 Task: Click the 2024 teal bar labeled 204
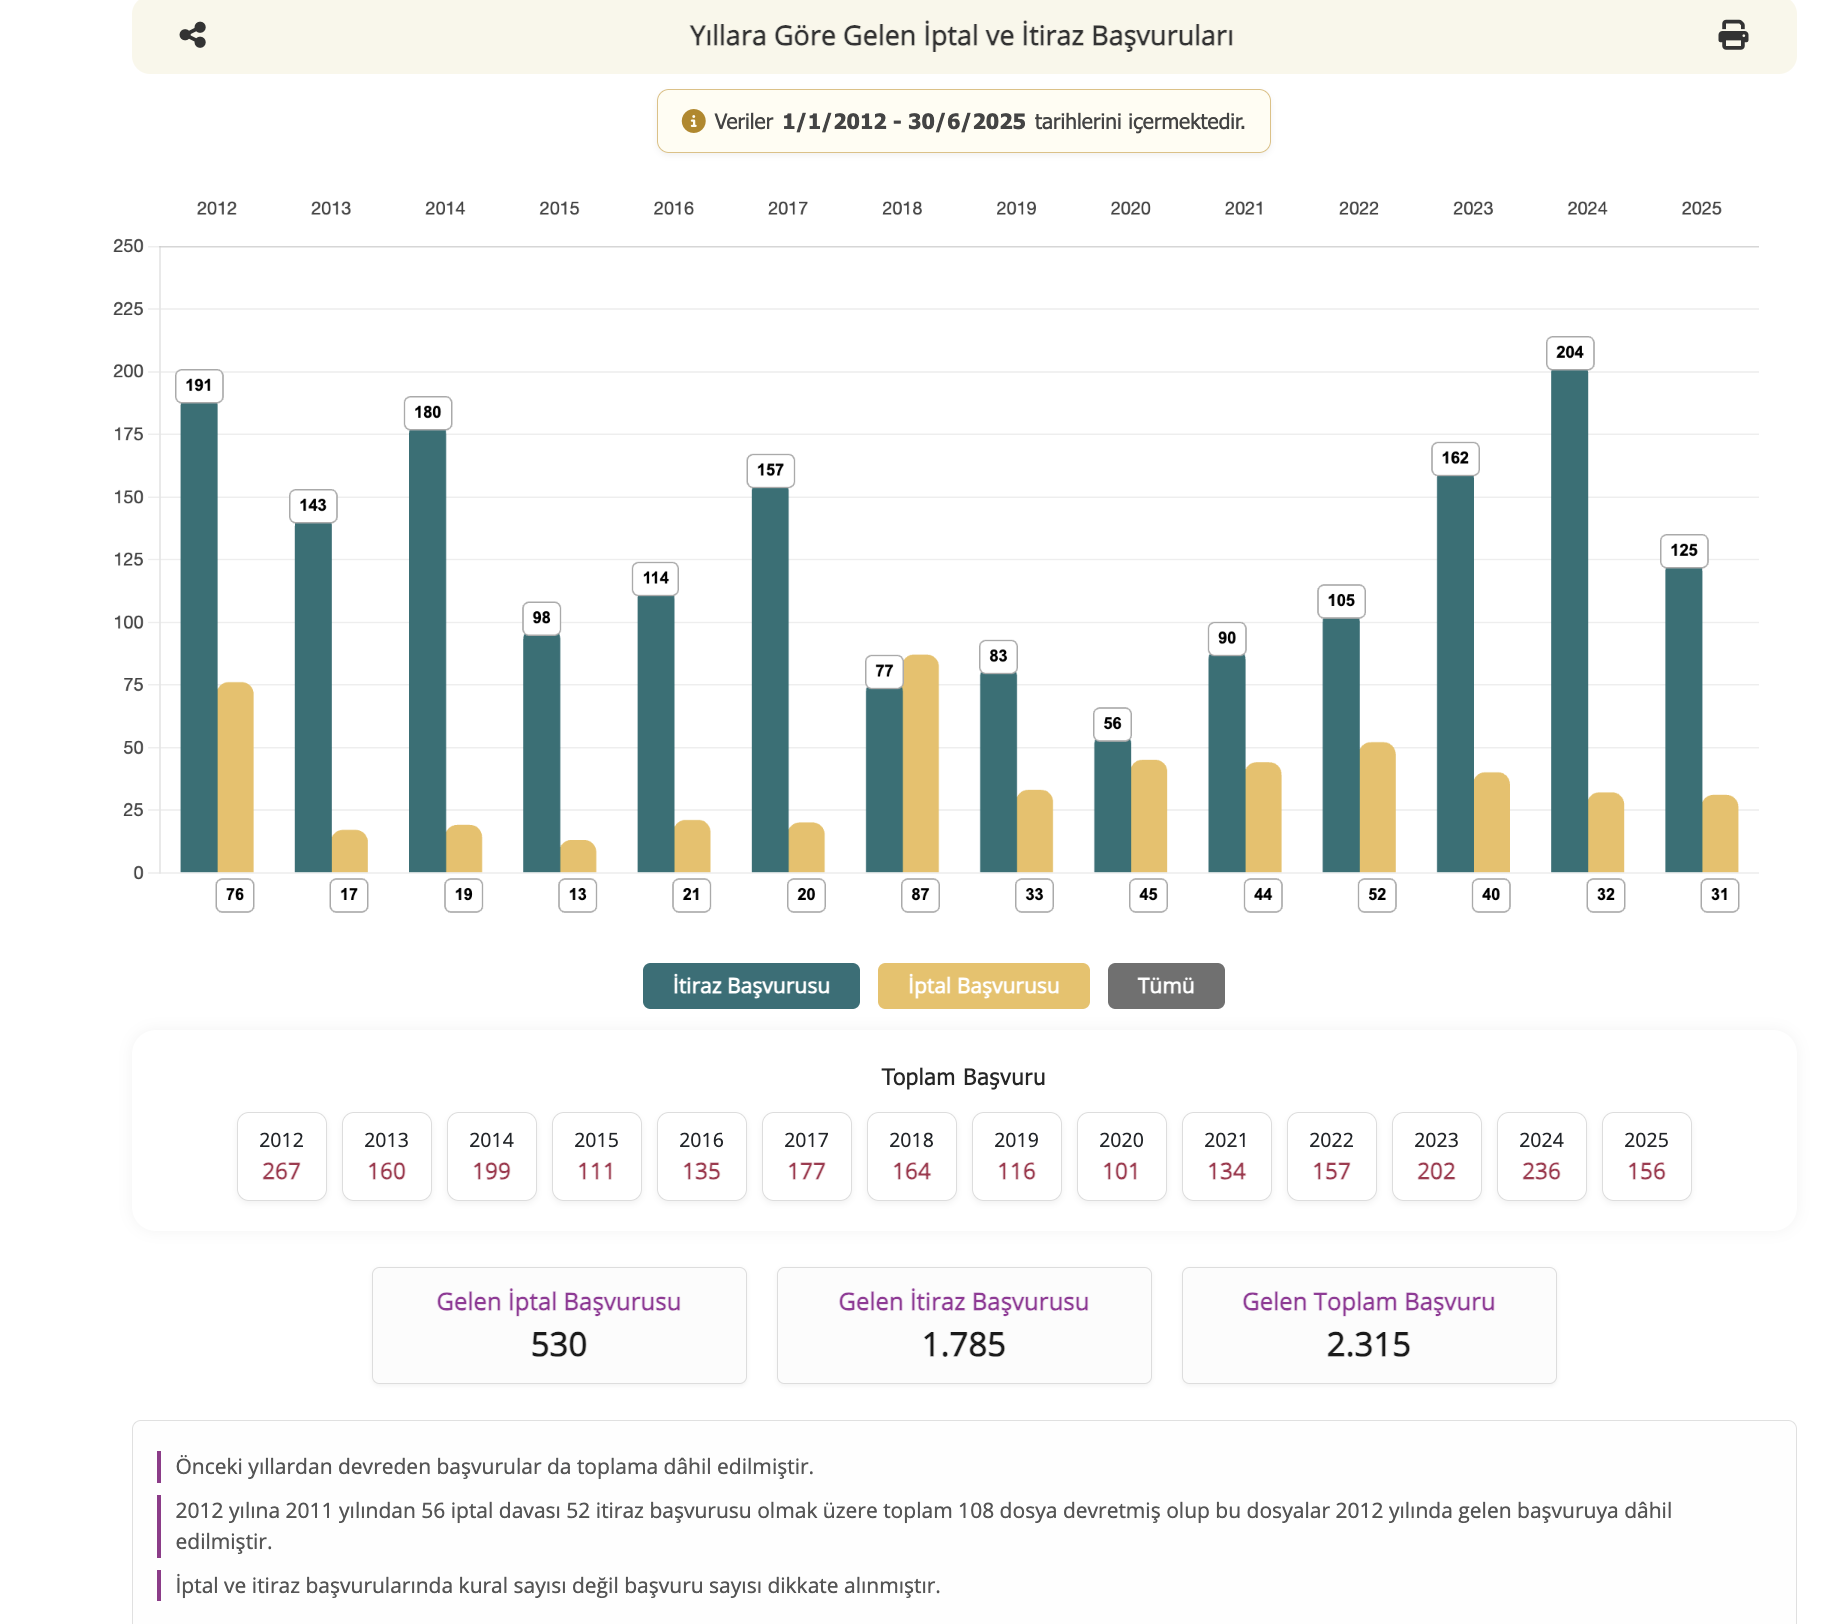click(x=1569, y=620)
